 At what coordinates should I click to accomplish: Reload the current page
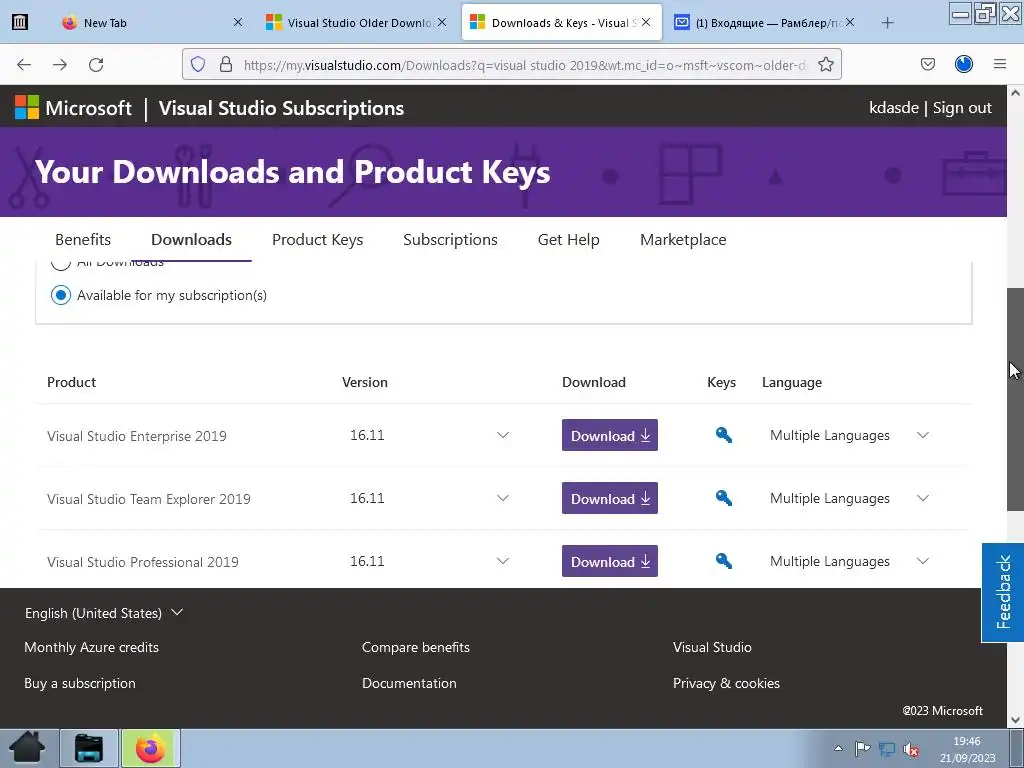click(x=96, y=65)
